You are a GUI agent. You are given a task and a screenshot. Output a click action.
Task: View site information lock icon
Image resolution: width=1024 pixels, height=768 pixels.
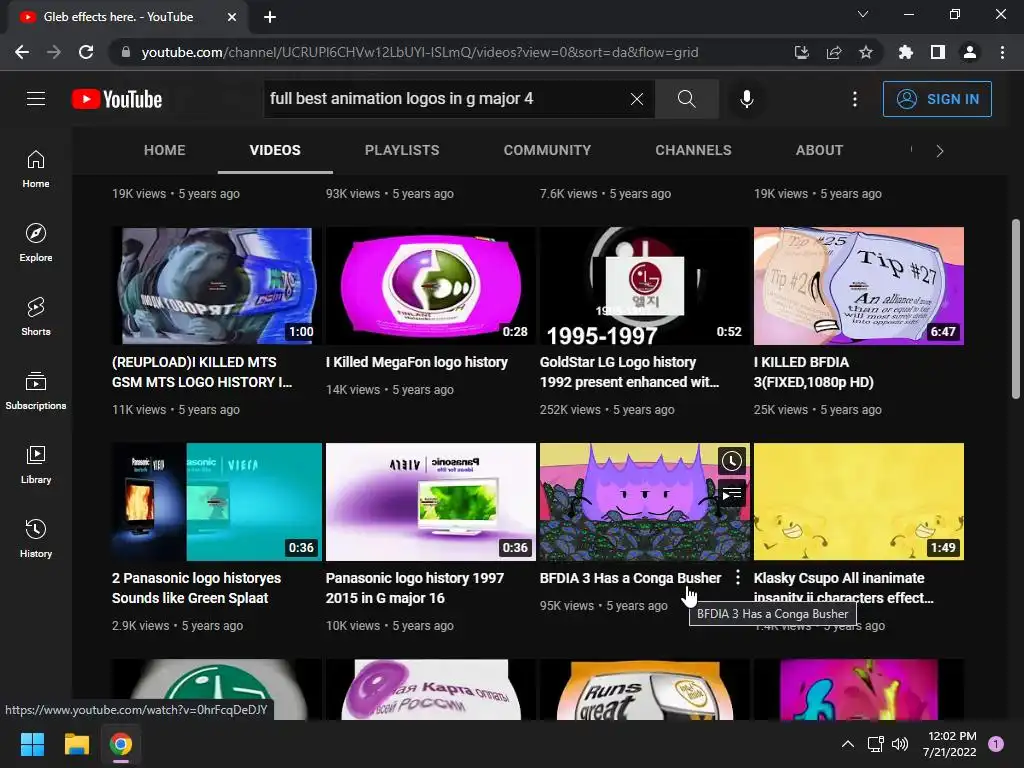coord(125,52)
